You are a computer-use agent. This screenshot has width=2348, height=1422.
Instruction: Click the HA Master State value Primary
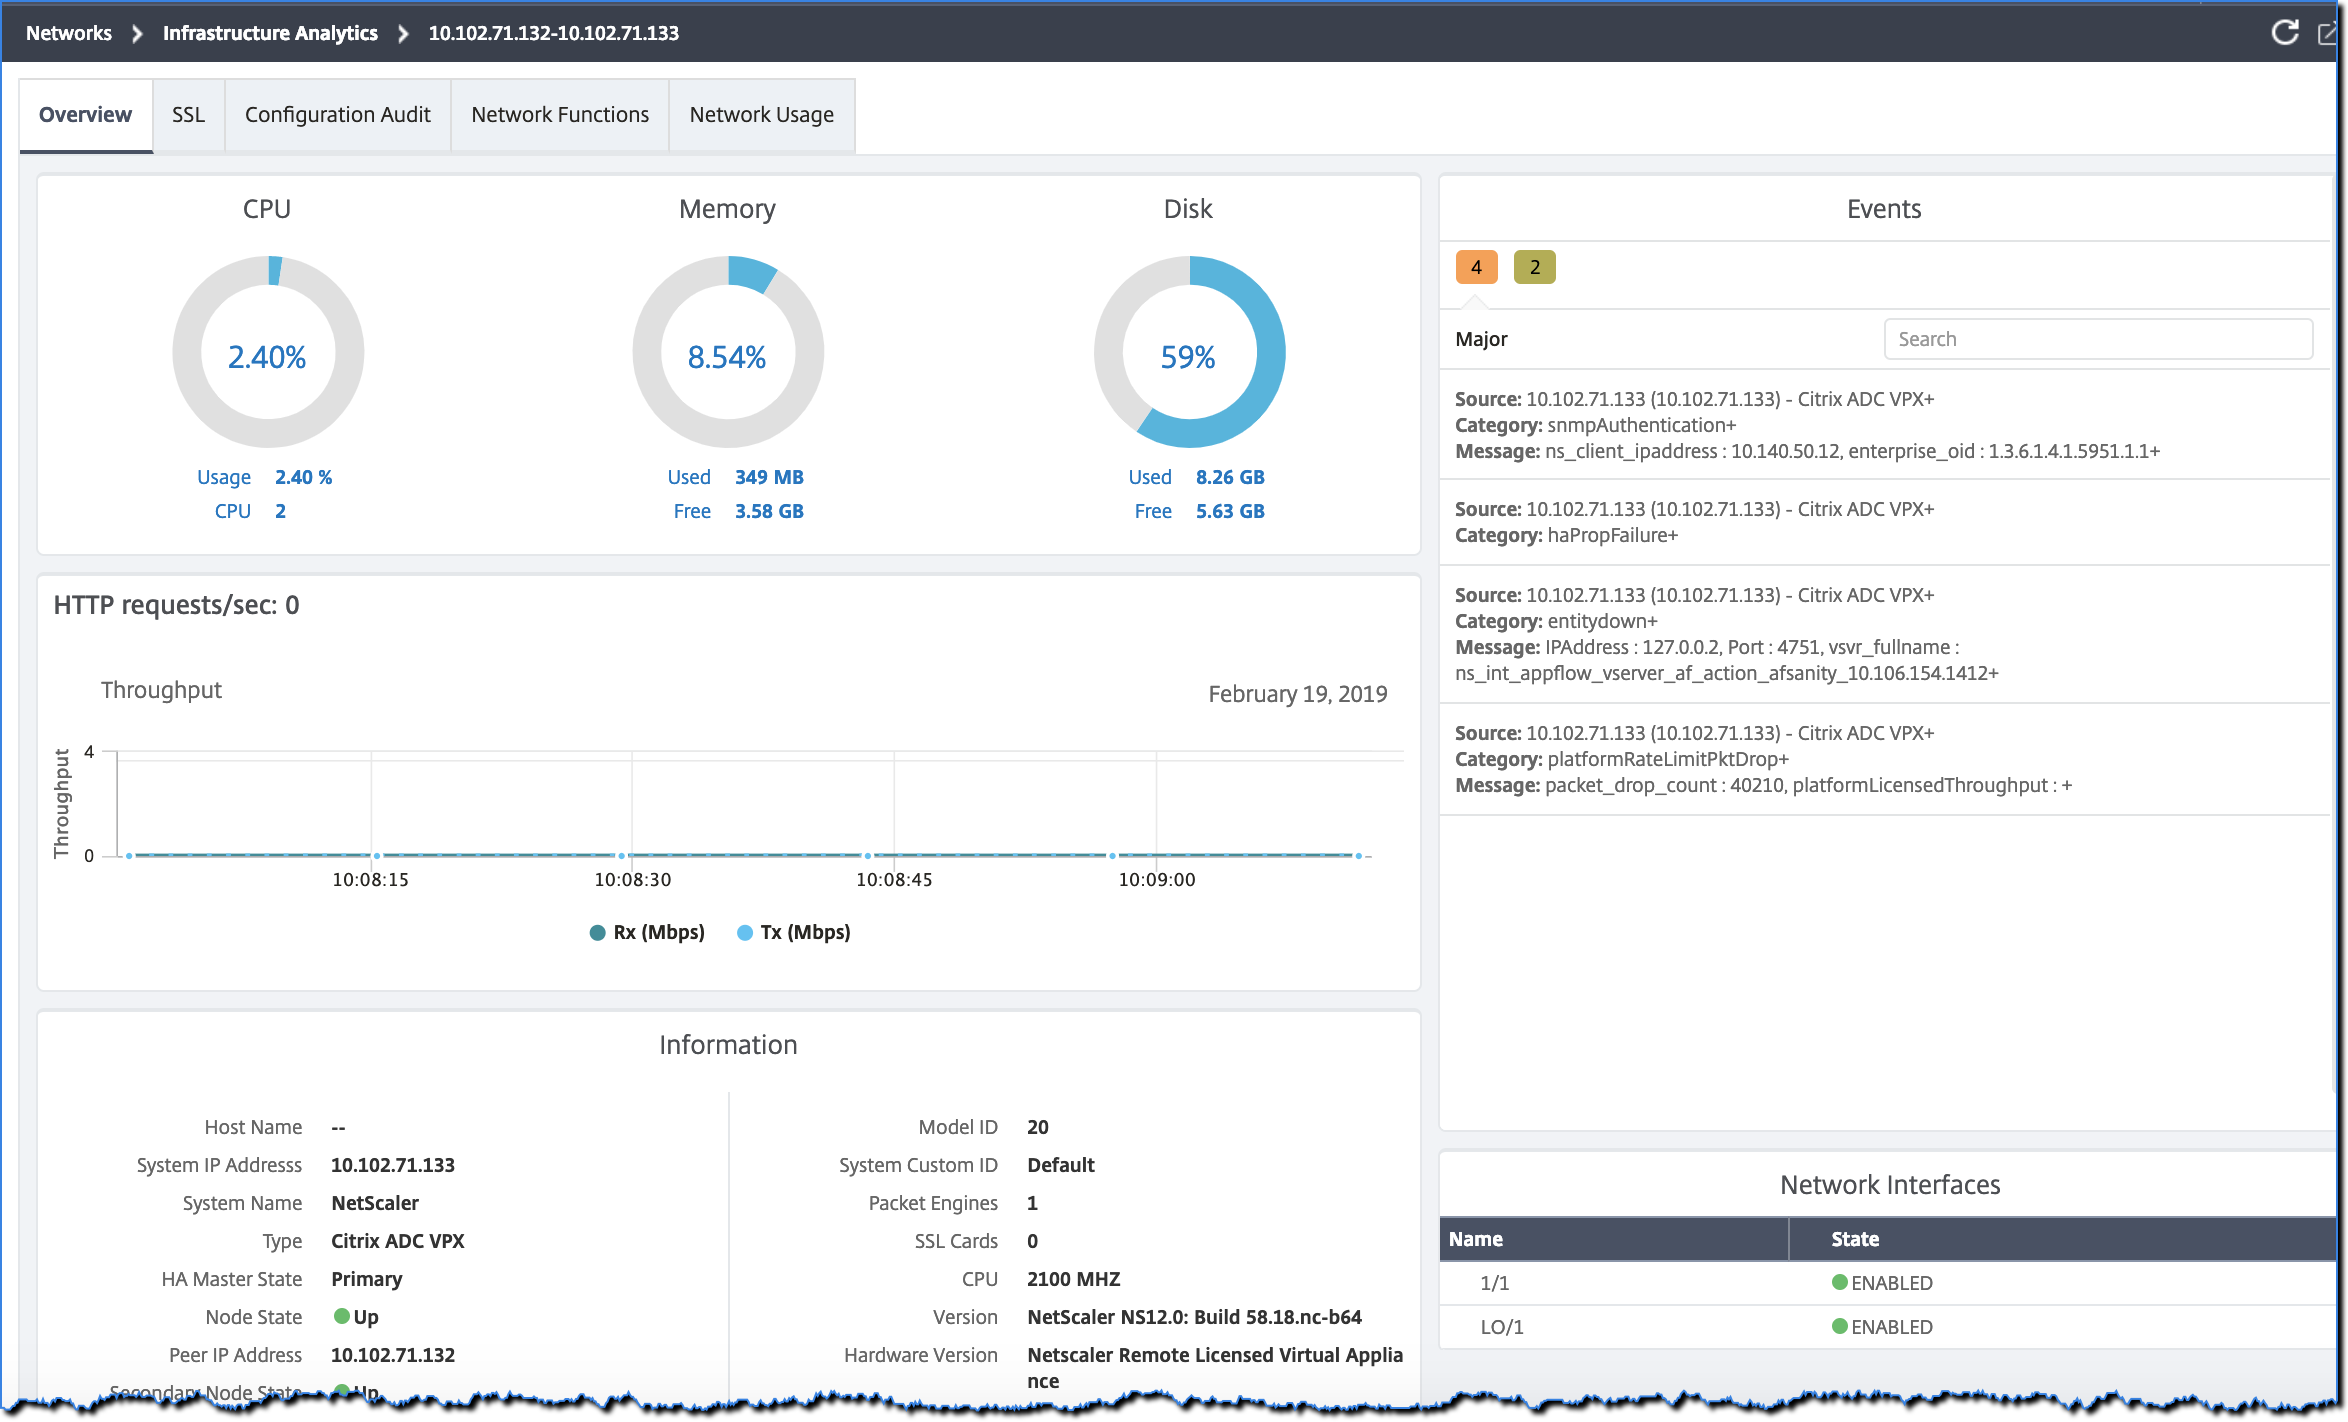pos(366,1279)
